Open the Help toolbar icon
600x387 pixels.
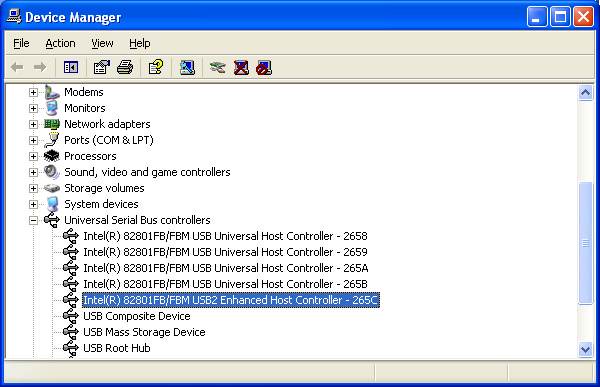click(156, 68)
